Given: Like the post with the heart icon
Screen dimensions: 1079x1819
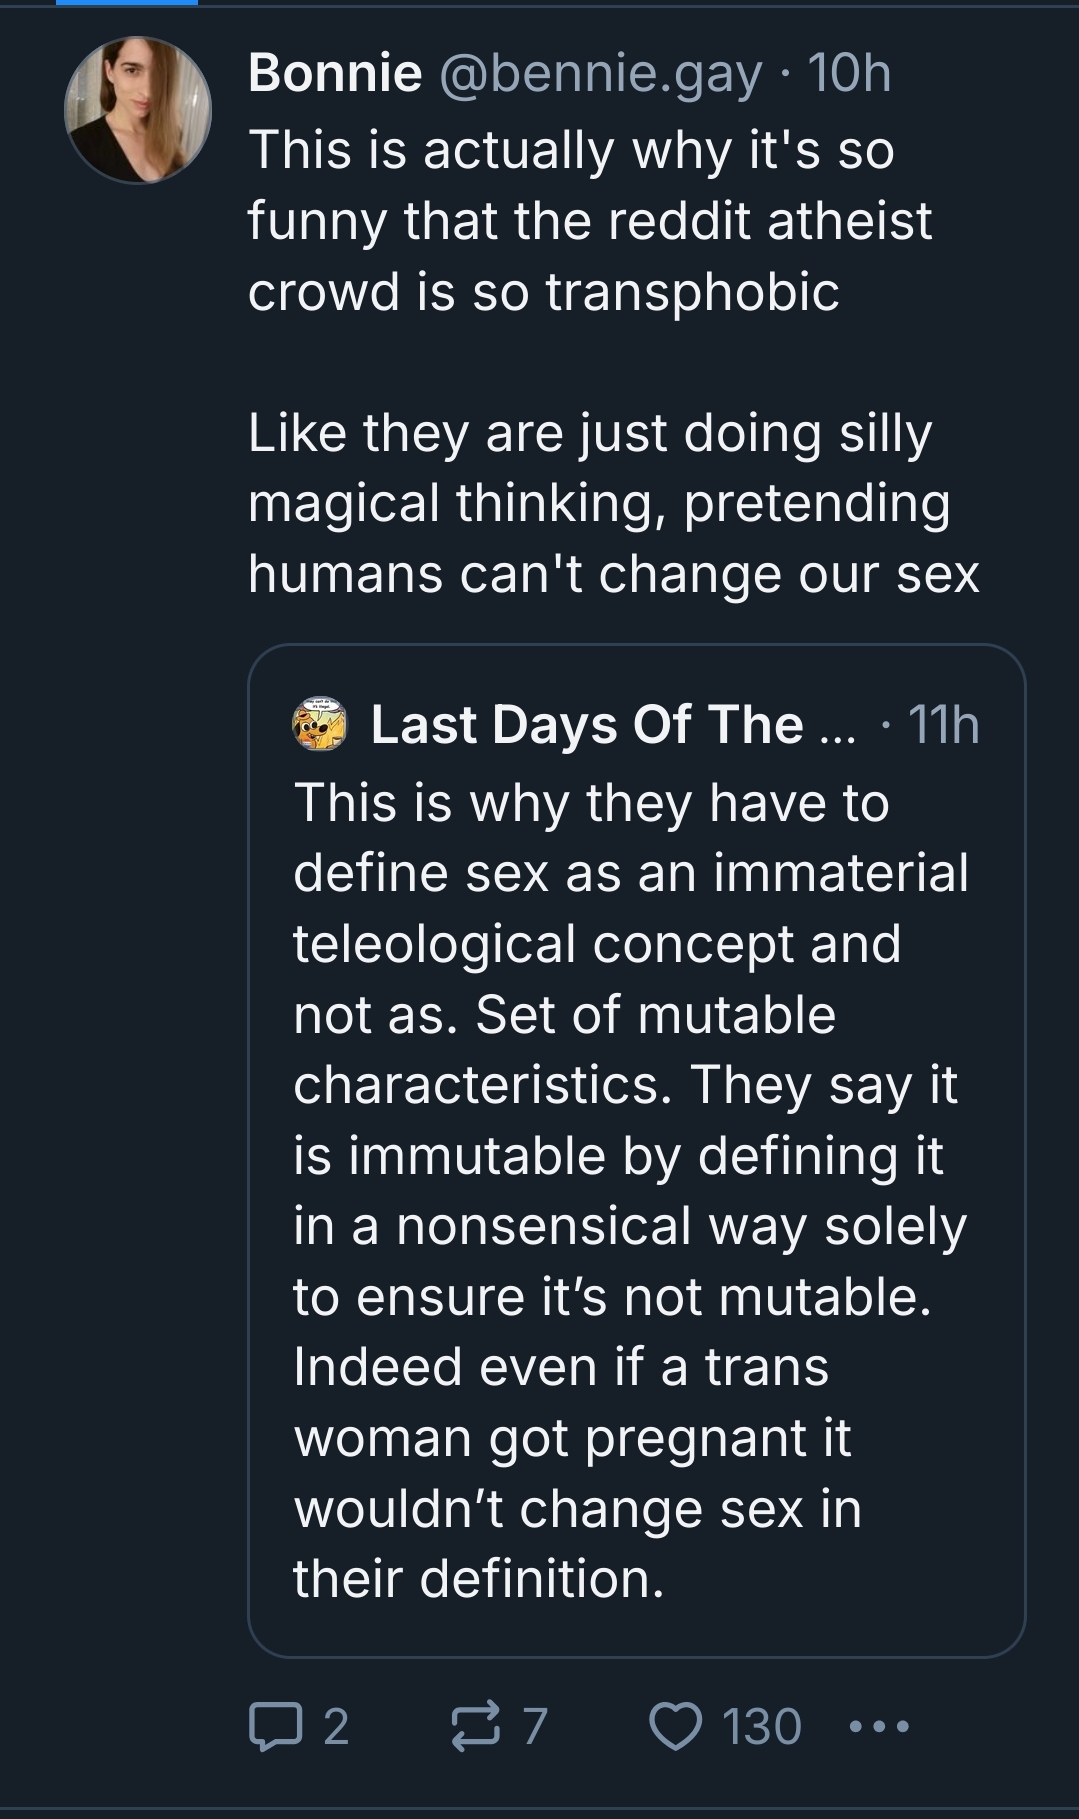Looking at the screenshot, I should point(676,1727).
